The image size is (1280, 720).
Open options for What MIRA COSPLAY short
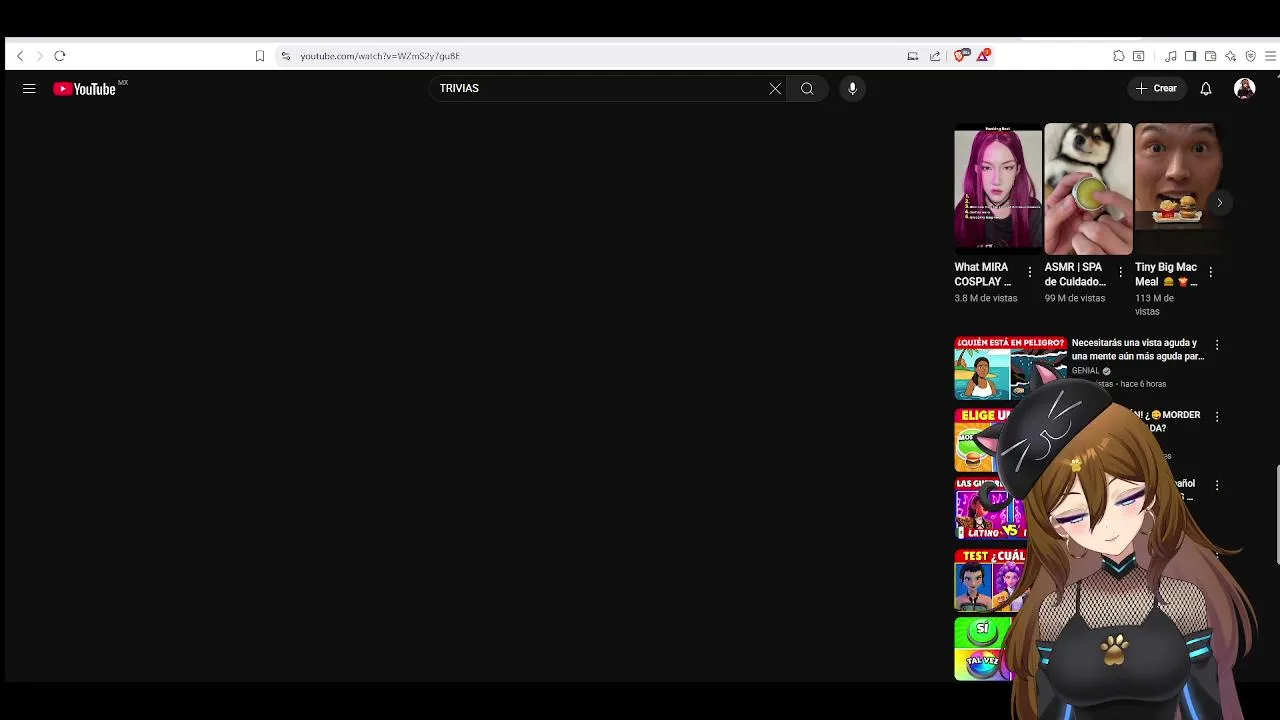pyautogui.click(x=1030, y=272)
